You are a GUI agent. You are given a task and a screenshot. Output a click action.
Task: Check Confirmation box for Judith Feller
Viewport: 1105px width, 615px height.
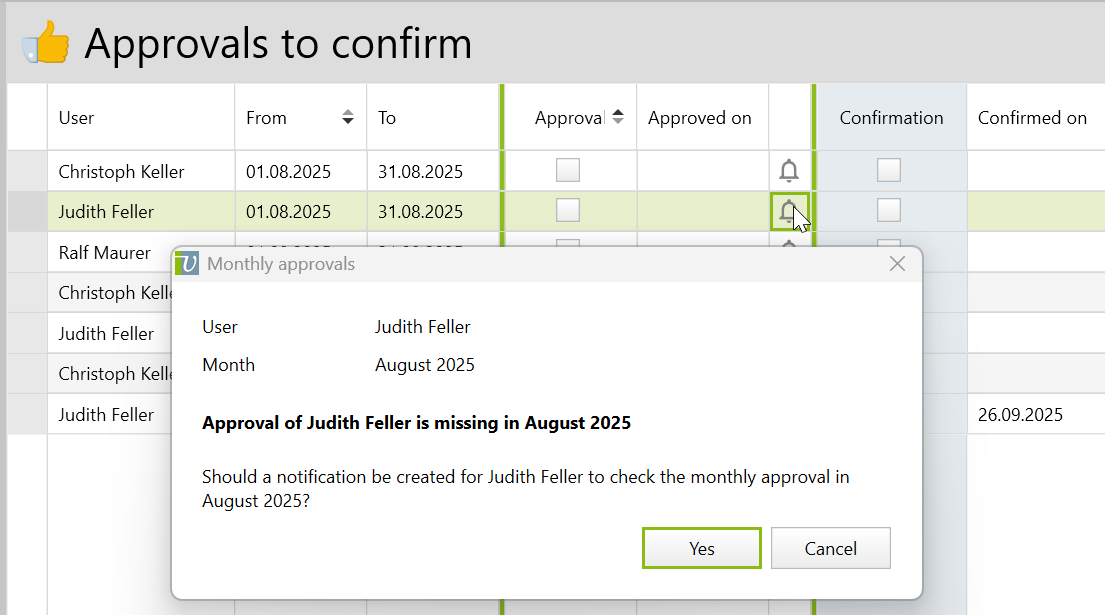[889, 210]
